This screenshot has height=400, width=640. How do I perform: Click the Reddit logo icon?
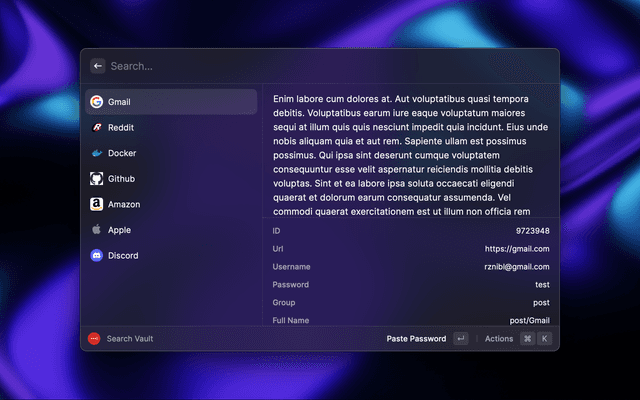(97, 128)
